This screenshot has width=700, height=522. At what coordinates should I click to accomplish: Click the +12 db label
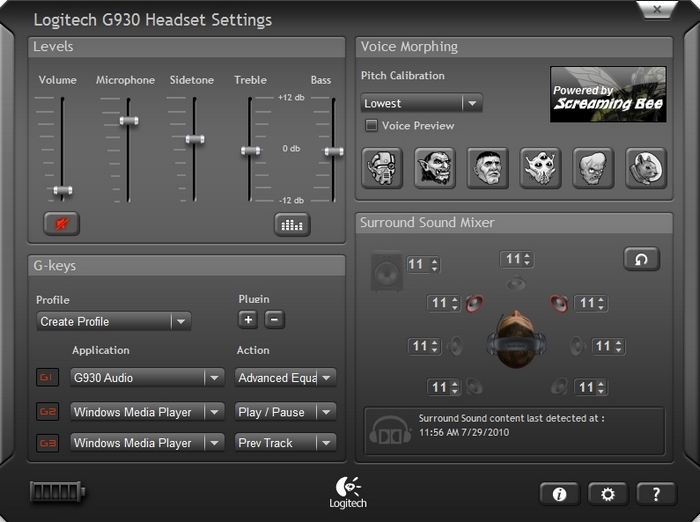click(291, 97)
